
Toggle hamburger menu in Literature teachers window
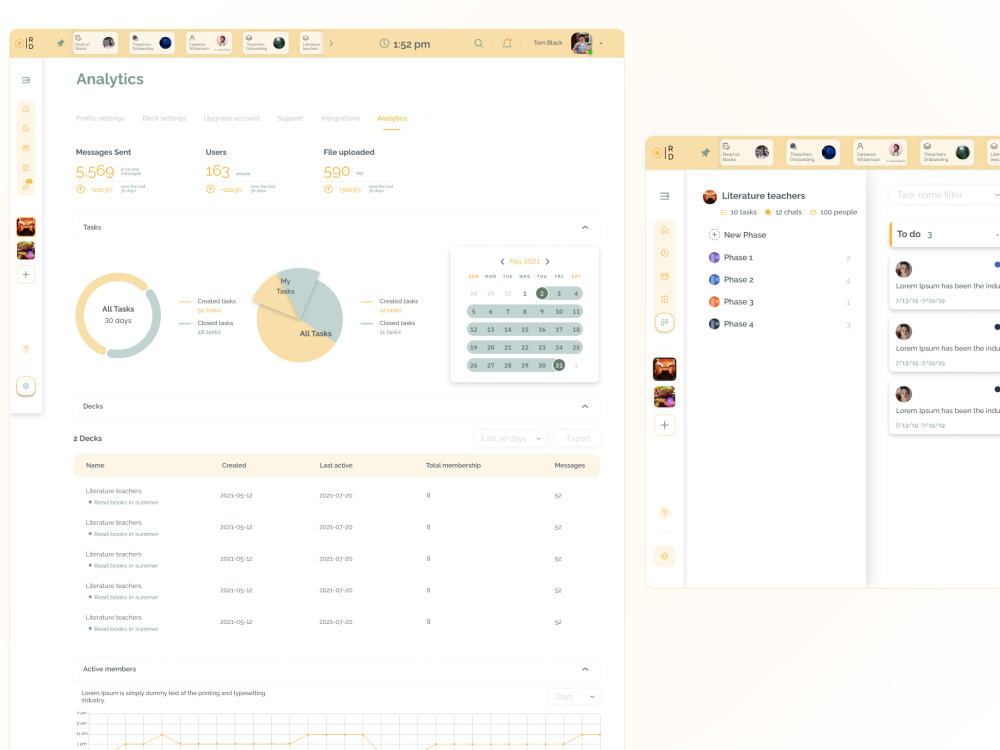665,196
